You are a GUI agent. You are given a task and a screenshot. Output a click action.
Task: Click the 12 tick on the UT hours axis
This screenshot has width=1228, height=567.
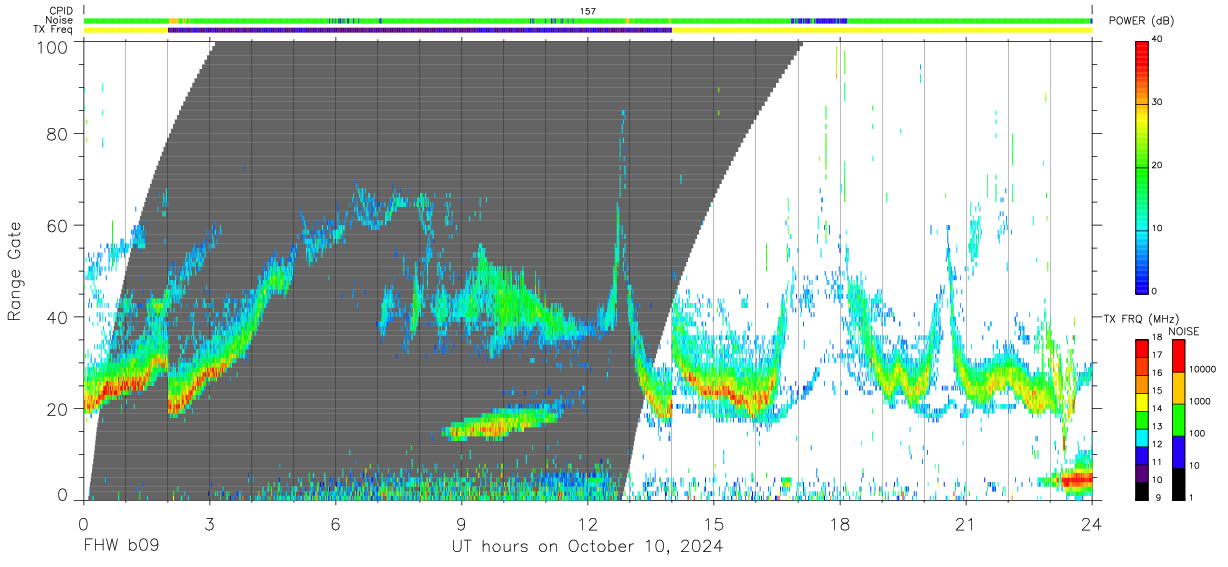coord(587,524)
